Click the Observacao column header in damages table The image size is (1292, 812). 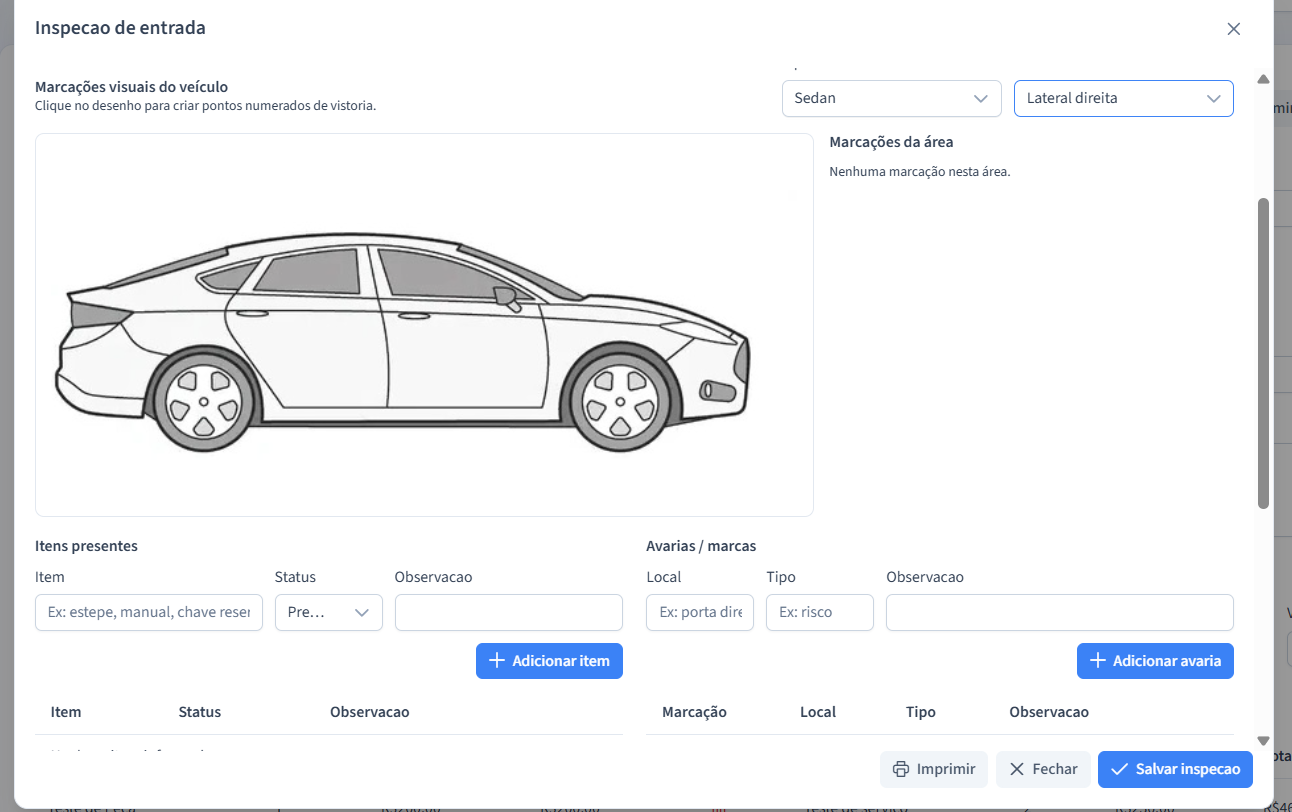point(1049,712)
